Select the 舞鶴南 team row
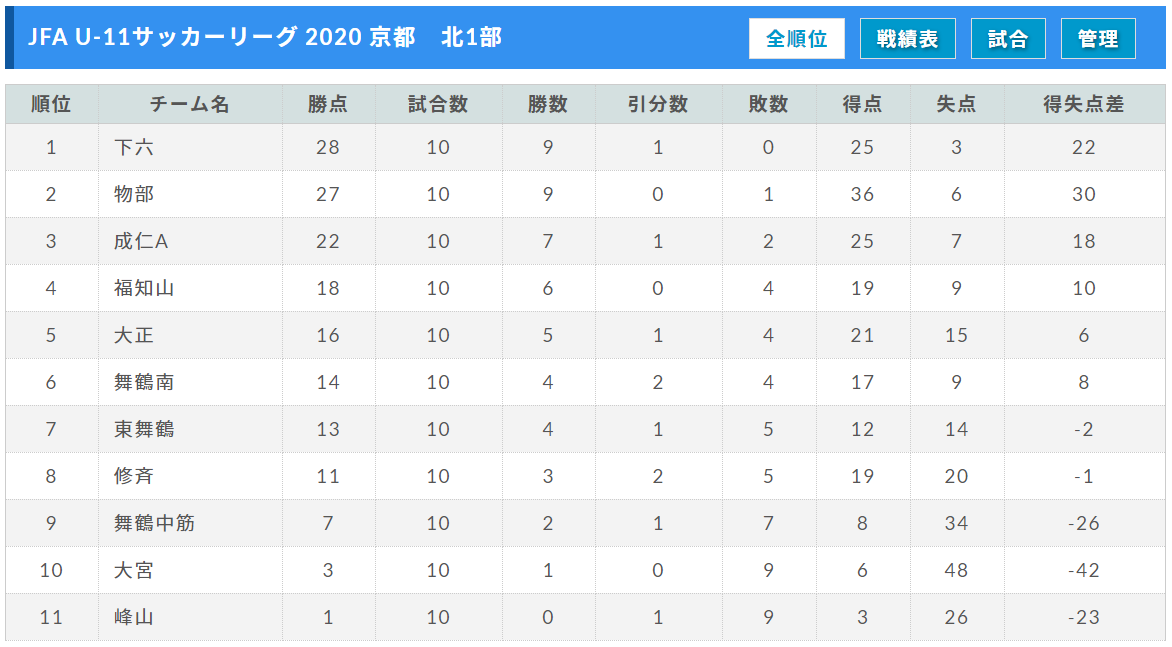The image size is (1172, 647). [x=585, y=383]
